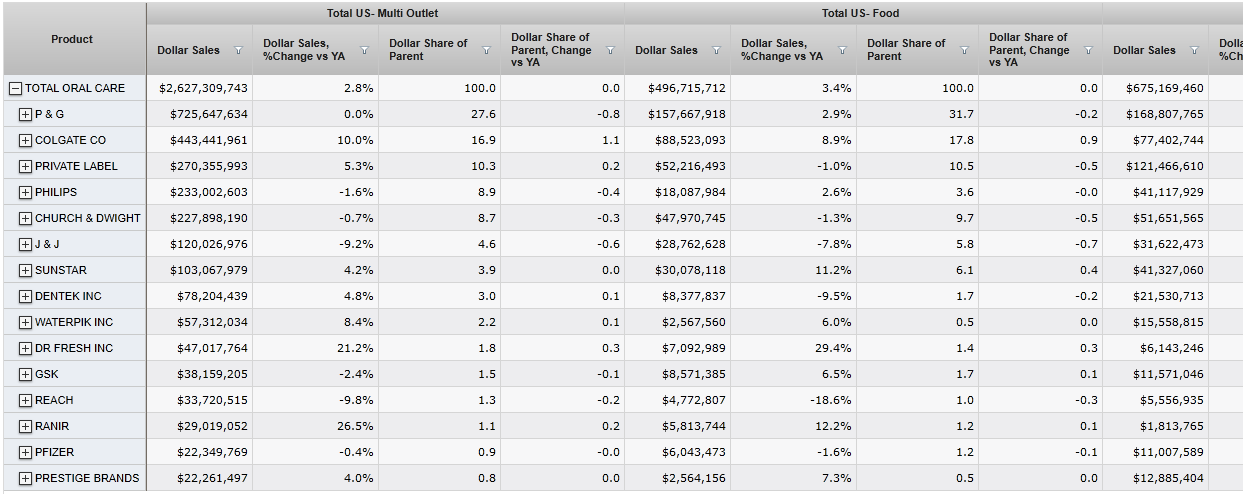Viewport: 1243px width, 494px height.
Task: Collapse the TOTAL ORAL CARE row
Action: 15,88
